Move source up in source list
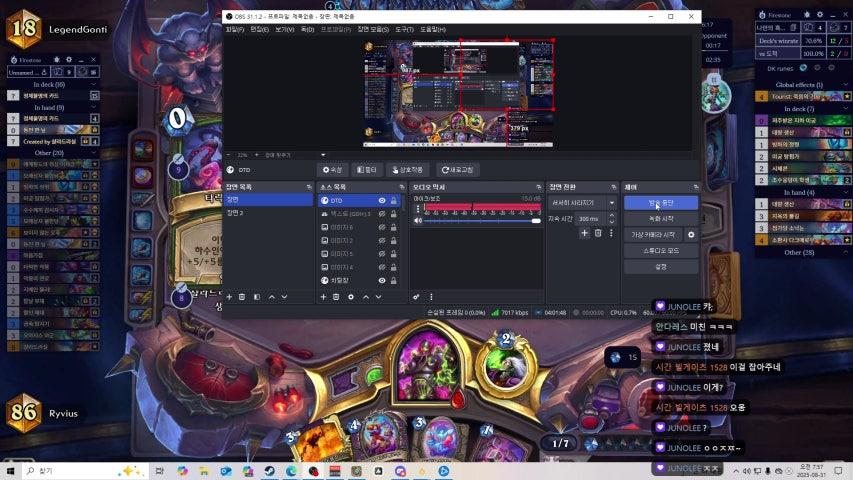The width and height of the screenshot is (853, 480). (x=366, y=297)
